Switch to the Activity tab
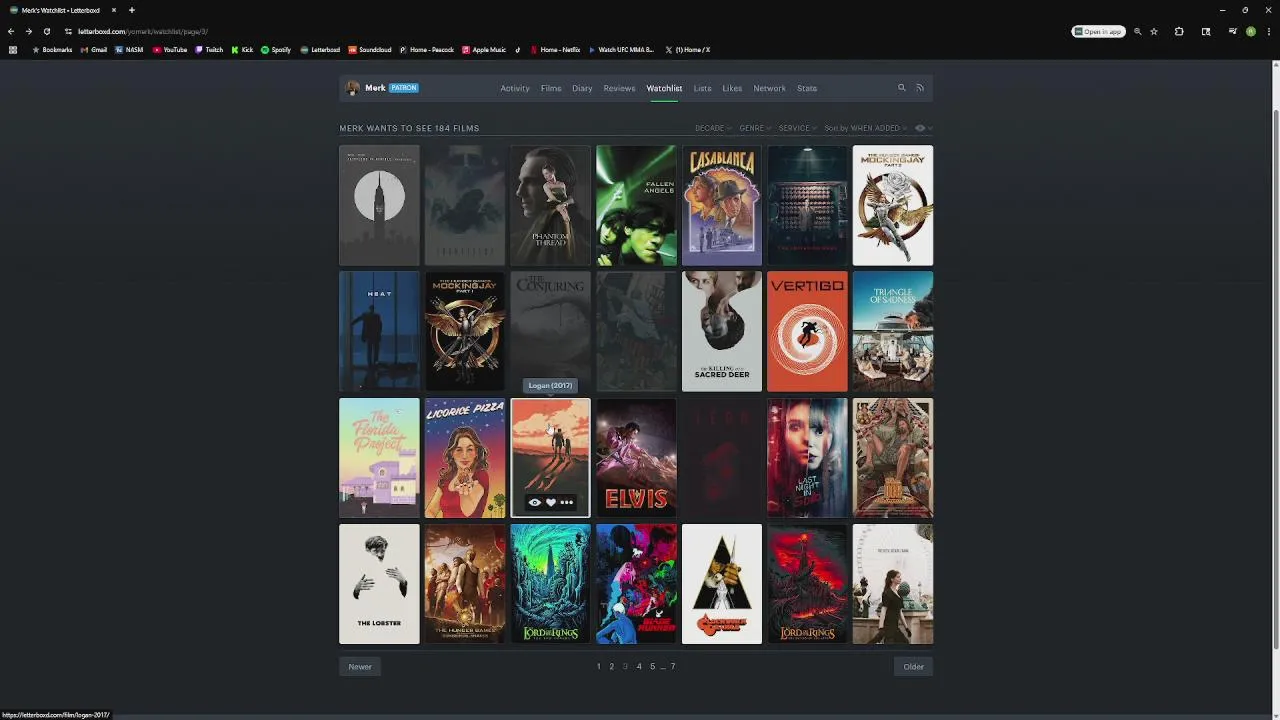Viewport: 1280px width, 720px height. [x=515, y=88]
